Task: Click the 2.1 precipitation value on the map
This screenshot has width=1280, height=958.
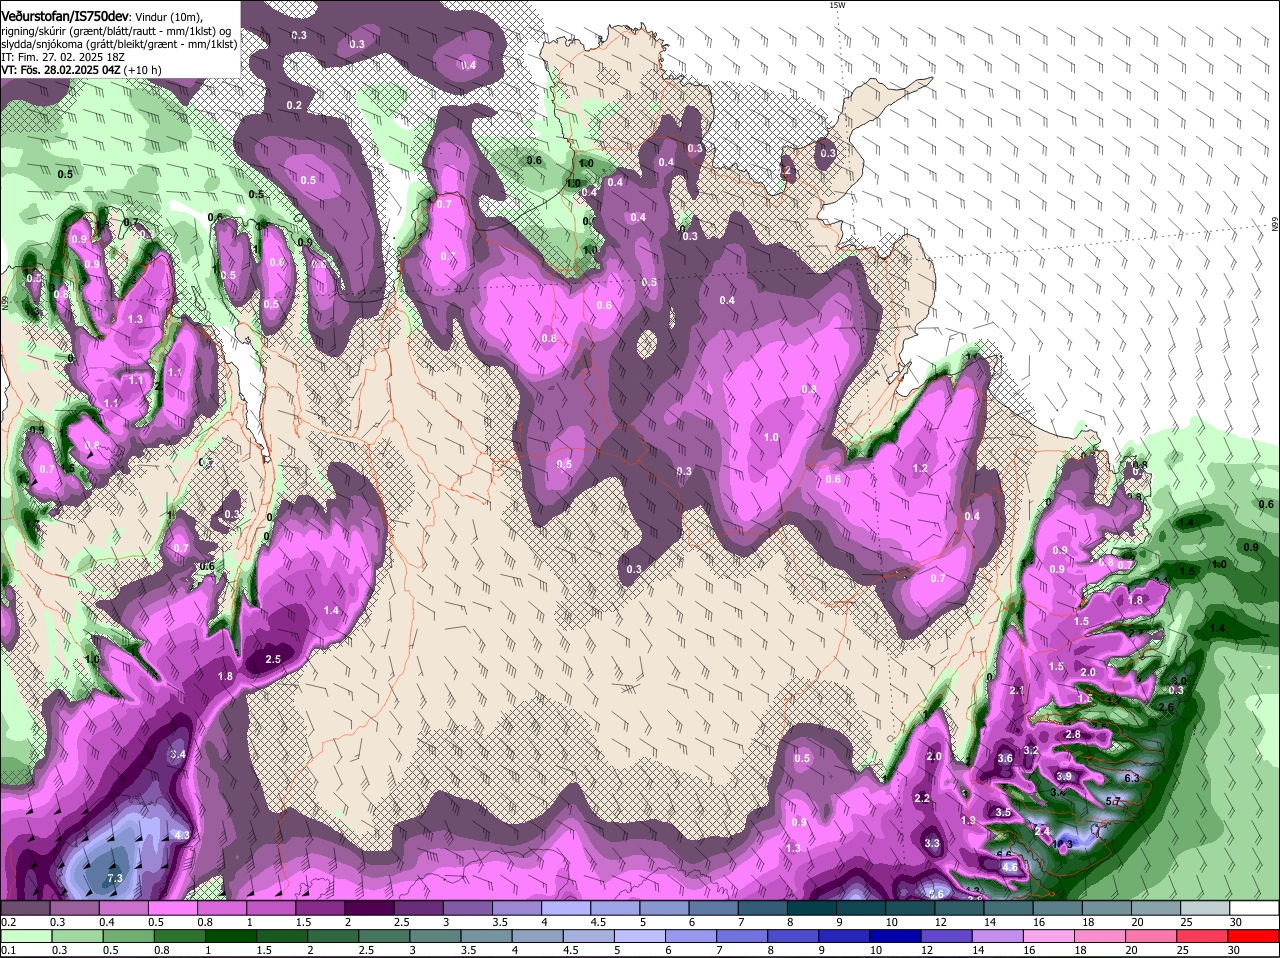Action: [x=1017, y=690]
